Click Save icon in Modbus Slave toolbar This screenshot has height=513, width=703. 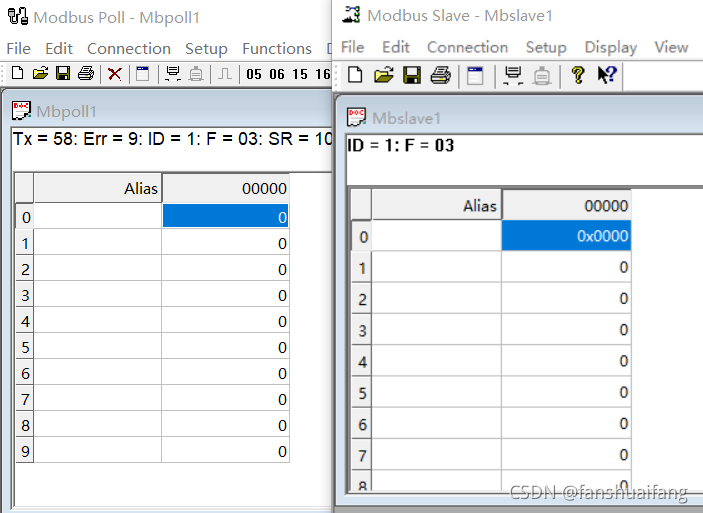[412, 75]
